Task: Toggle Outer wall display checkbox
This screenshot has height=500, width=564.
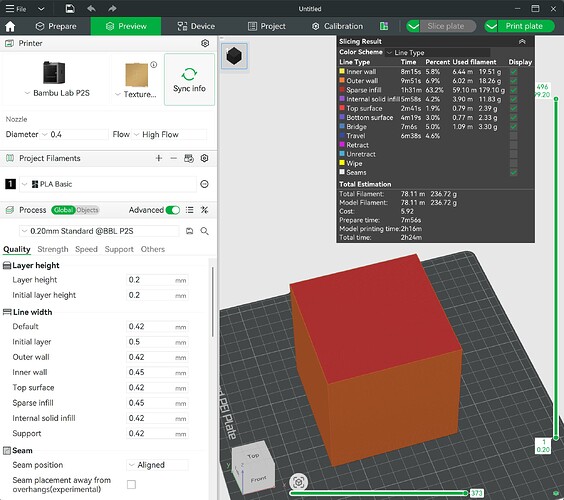Action: [x=513, y=81]
